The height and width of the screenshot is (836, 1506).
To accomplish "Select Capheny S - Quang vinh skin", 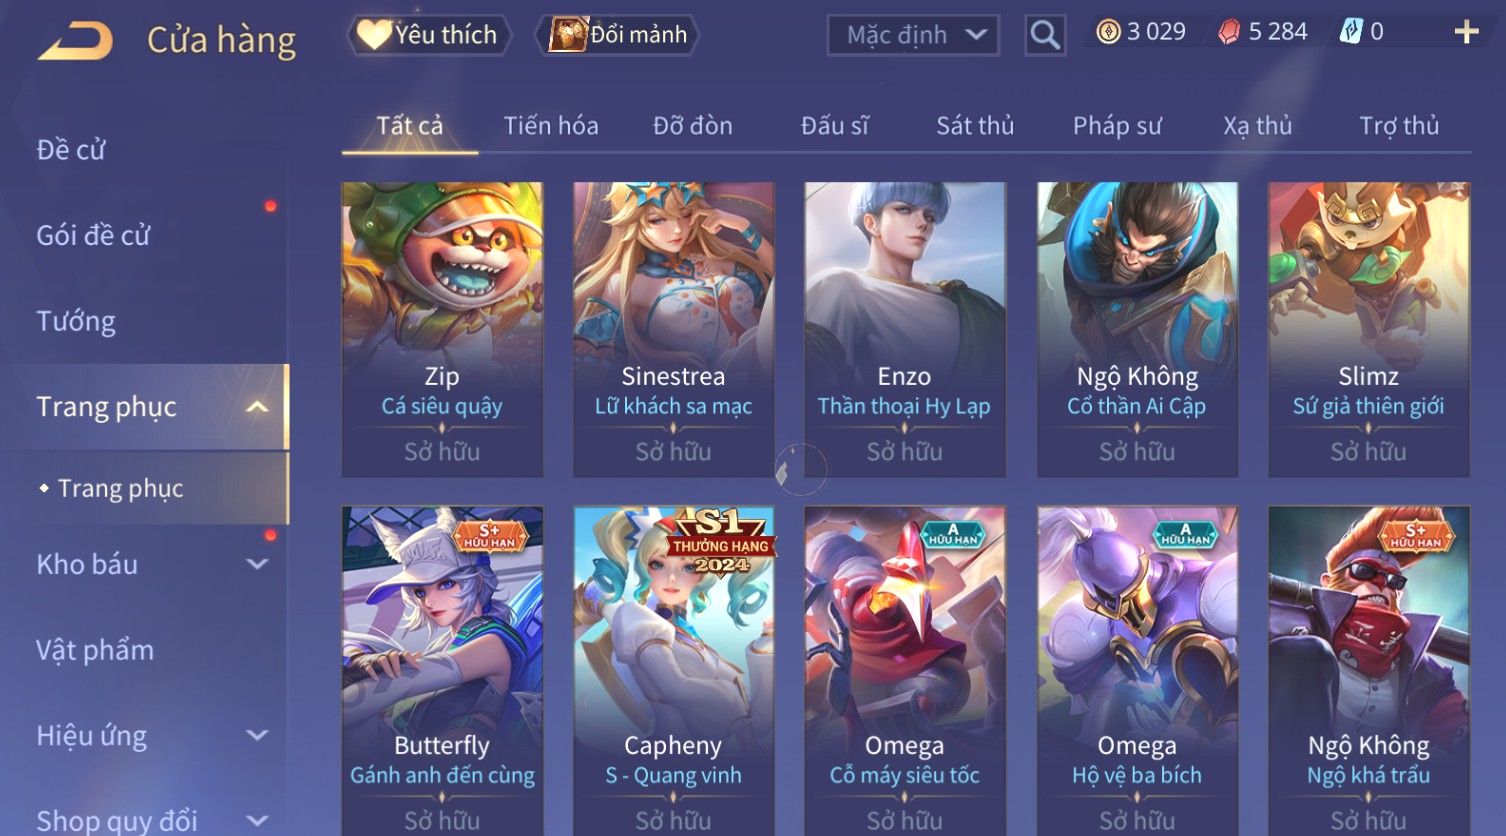I will click(673, 670).
